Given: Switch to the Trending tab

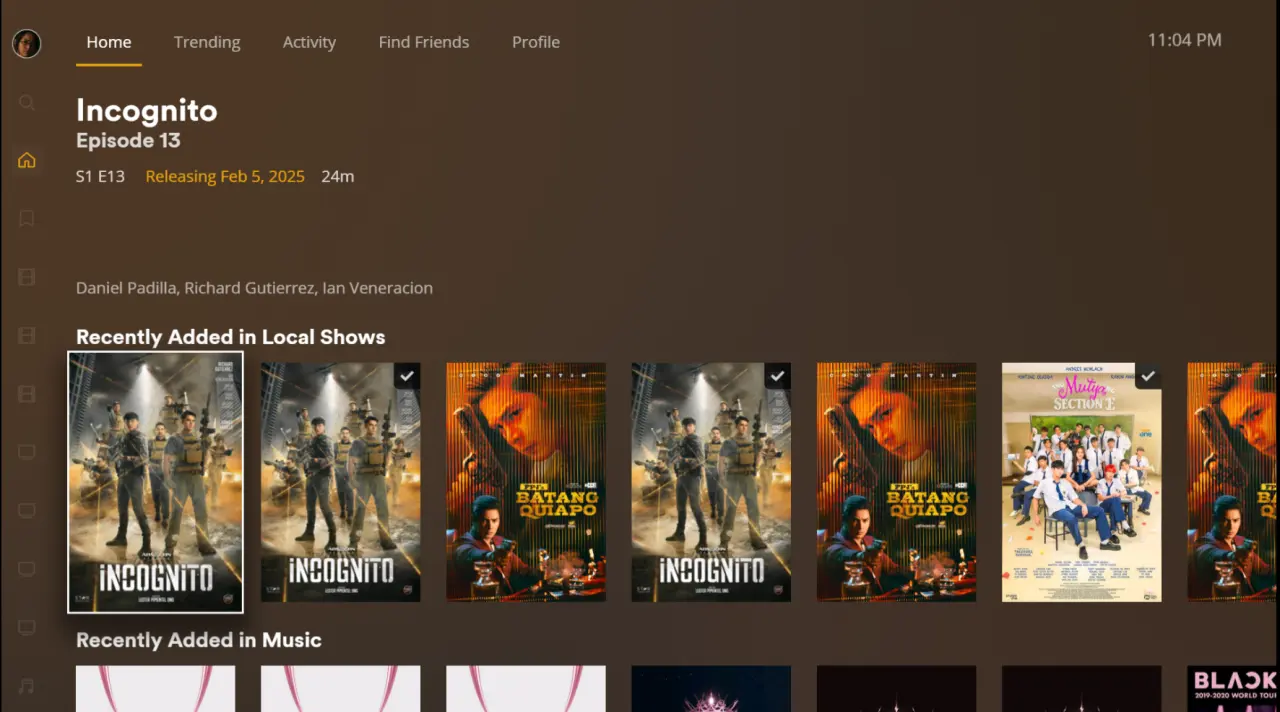Looking at the screenshot, I should click(207, 42).
